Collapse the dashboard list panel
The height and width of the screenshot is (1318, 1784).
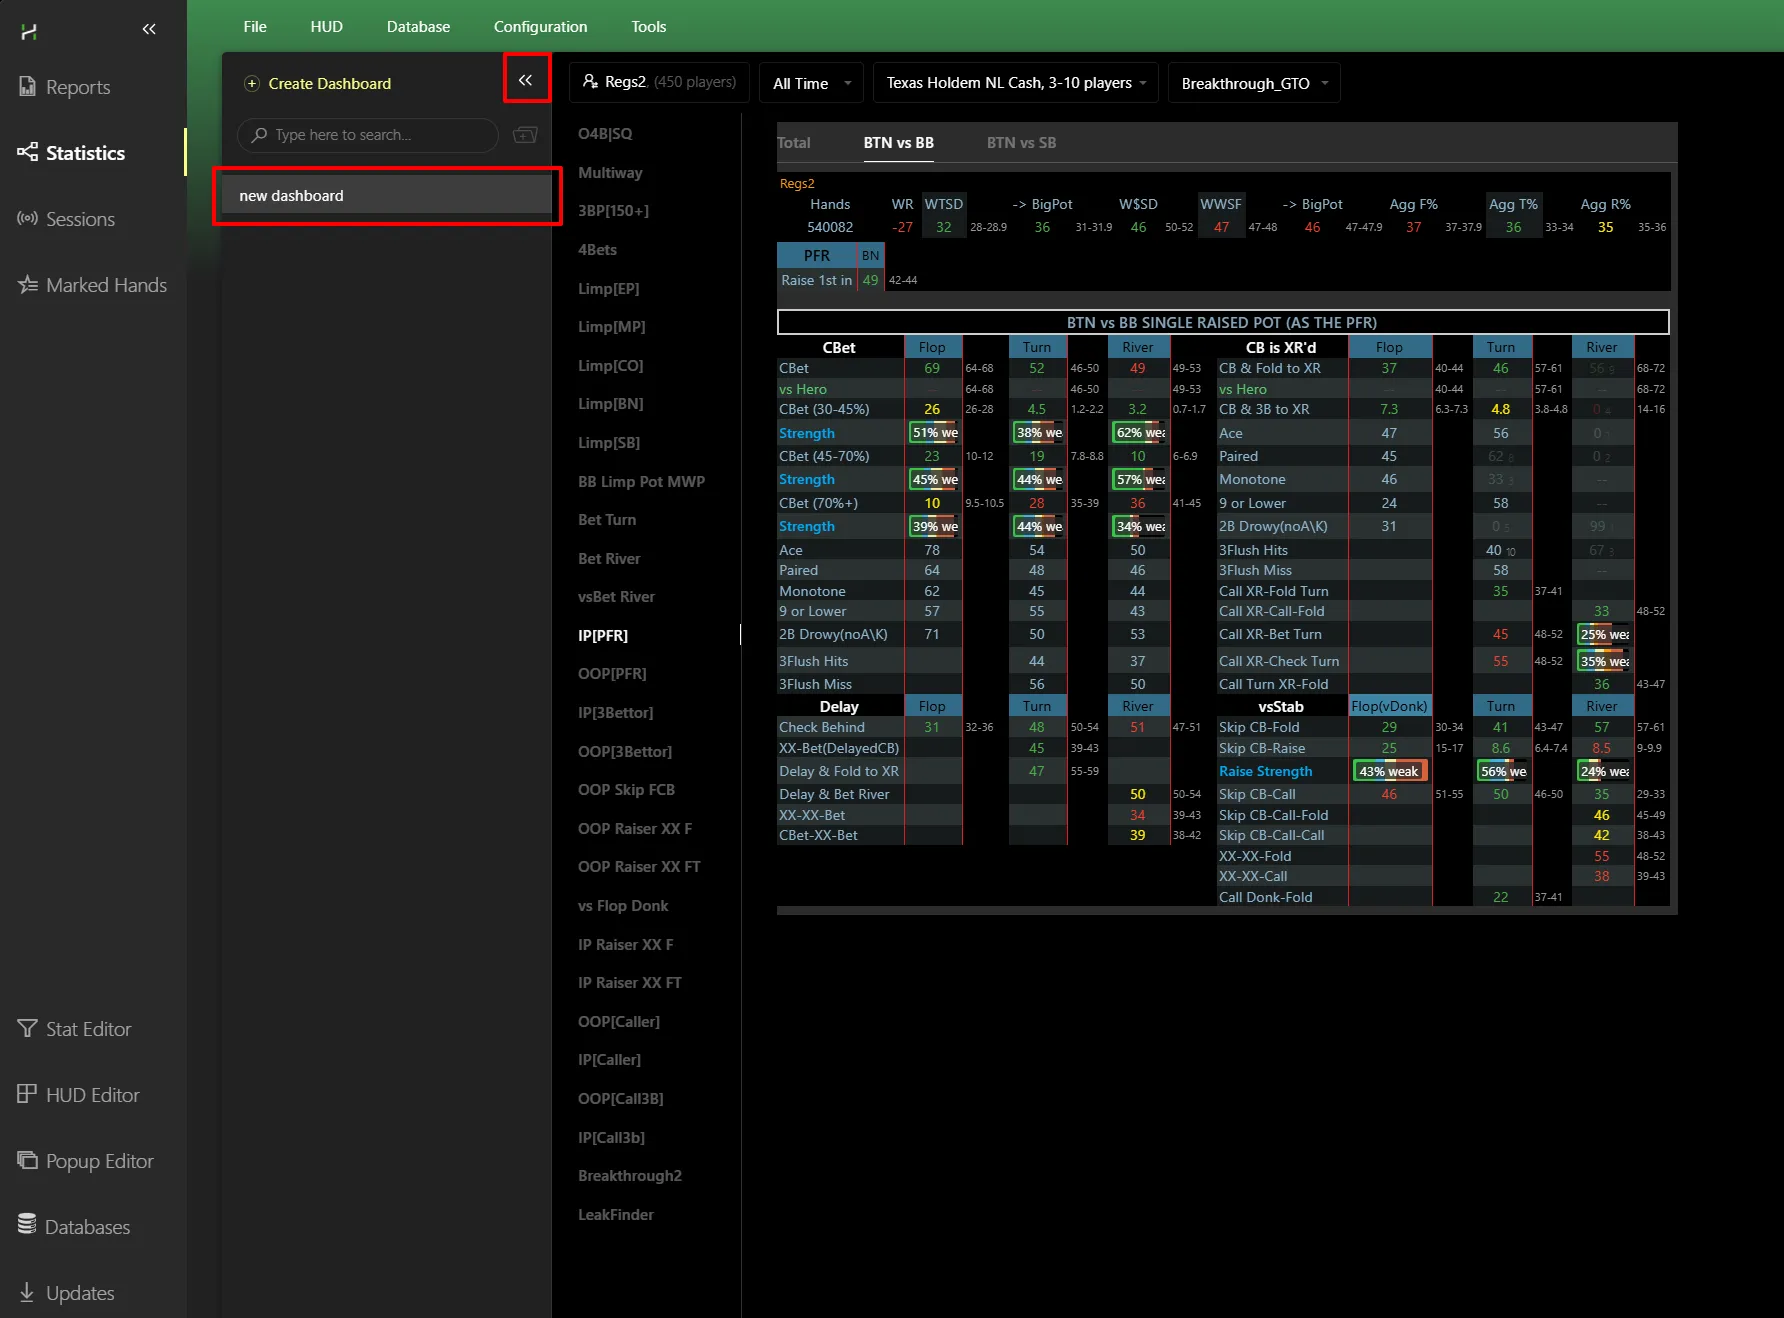click(x=525, y=80)
